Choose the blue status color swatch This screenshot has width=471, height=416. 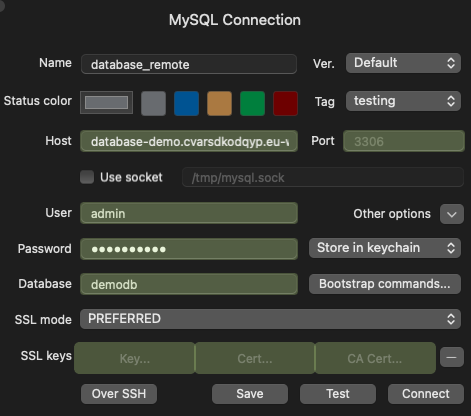tap(186, 103)
